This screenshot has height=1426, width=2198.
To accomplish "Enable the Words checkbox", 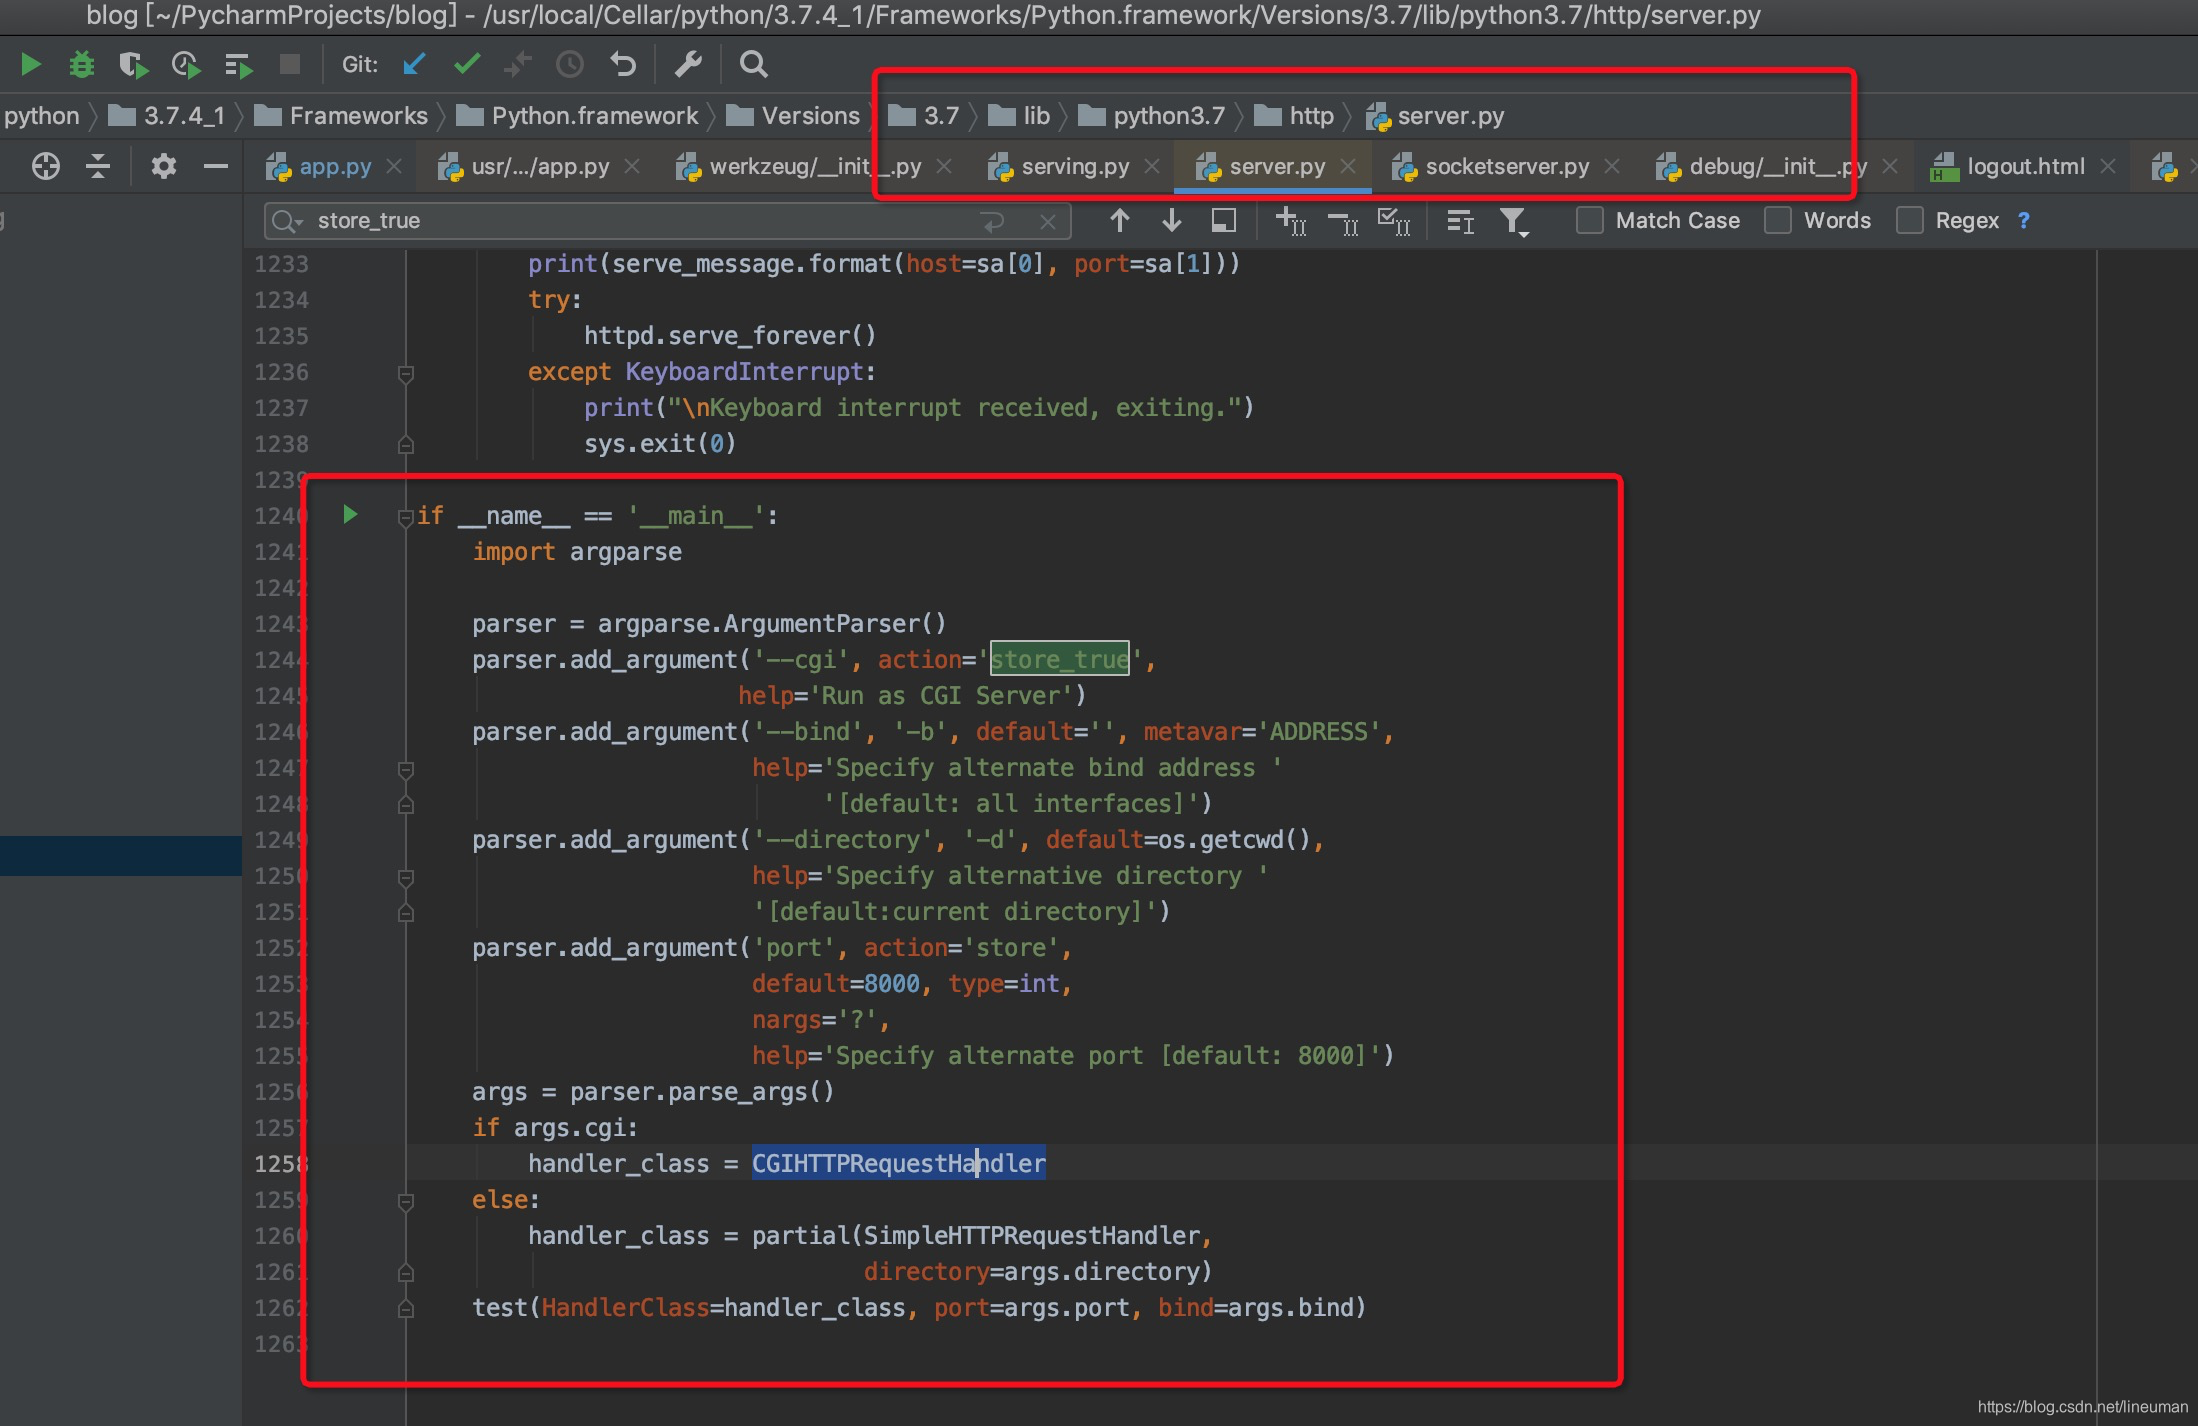I will pos(1778,220).
